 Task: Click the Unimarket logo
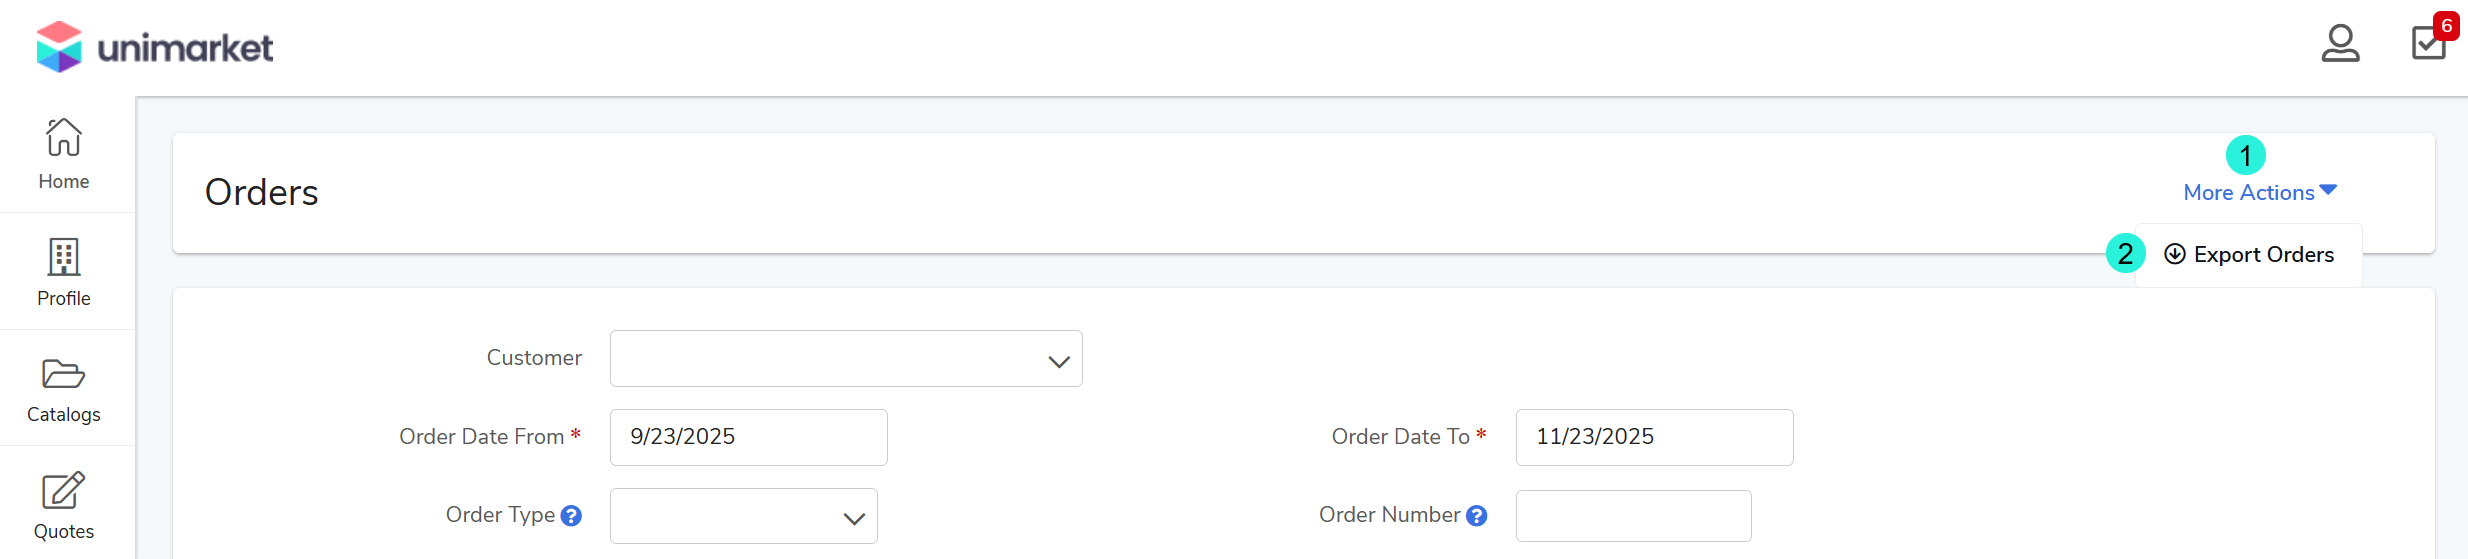click(155, 47)
